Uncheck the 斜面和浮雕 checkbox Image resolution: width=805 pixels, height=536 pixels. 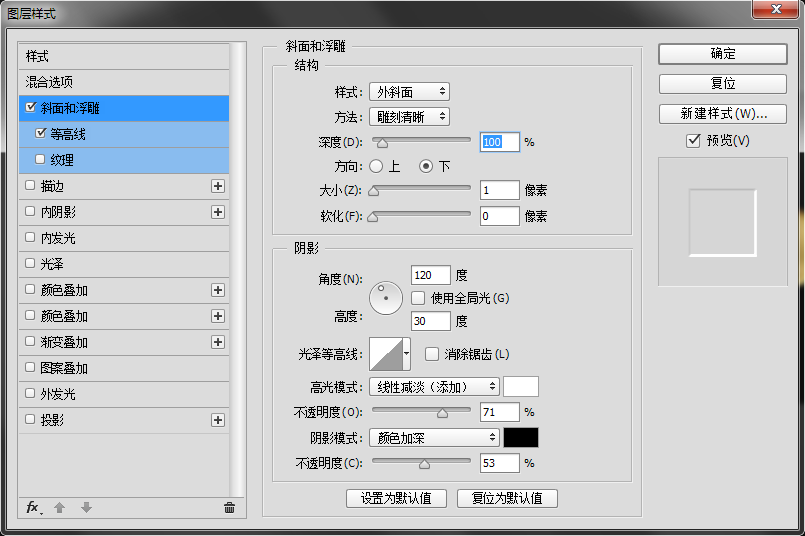pos(31,107)
